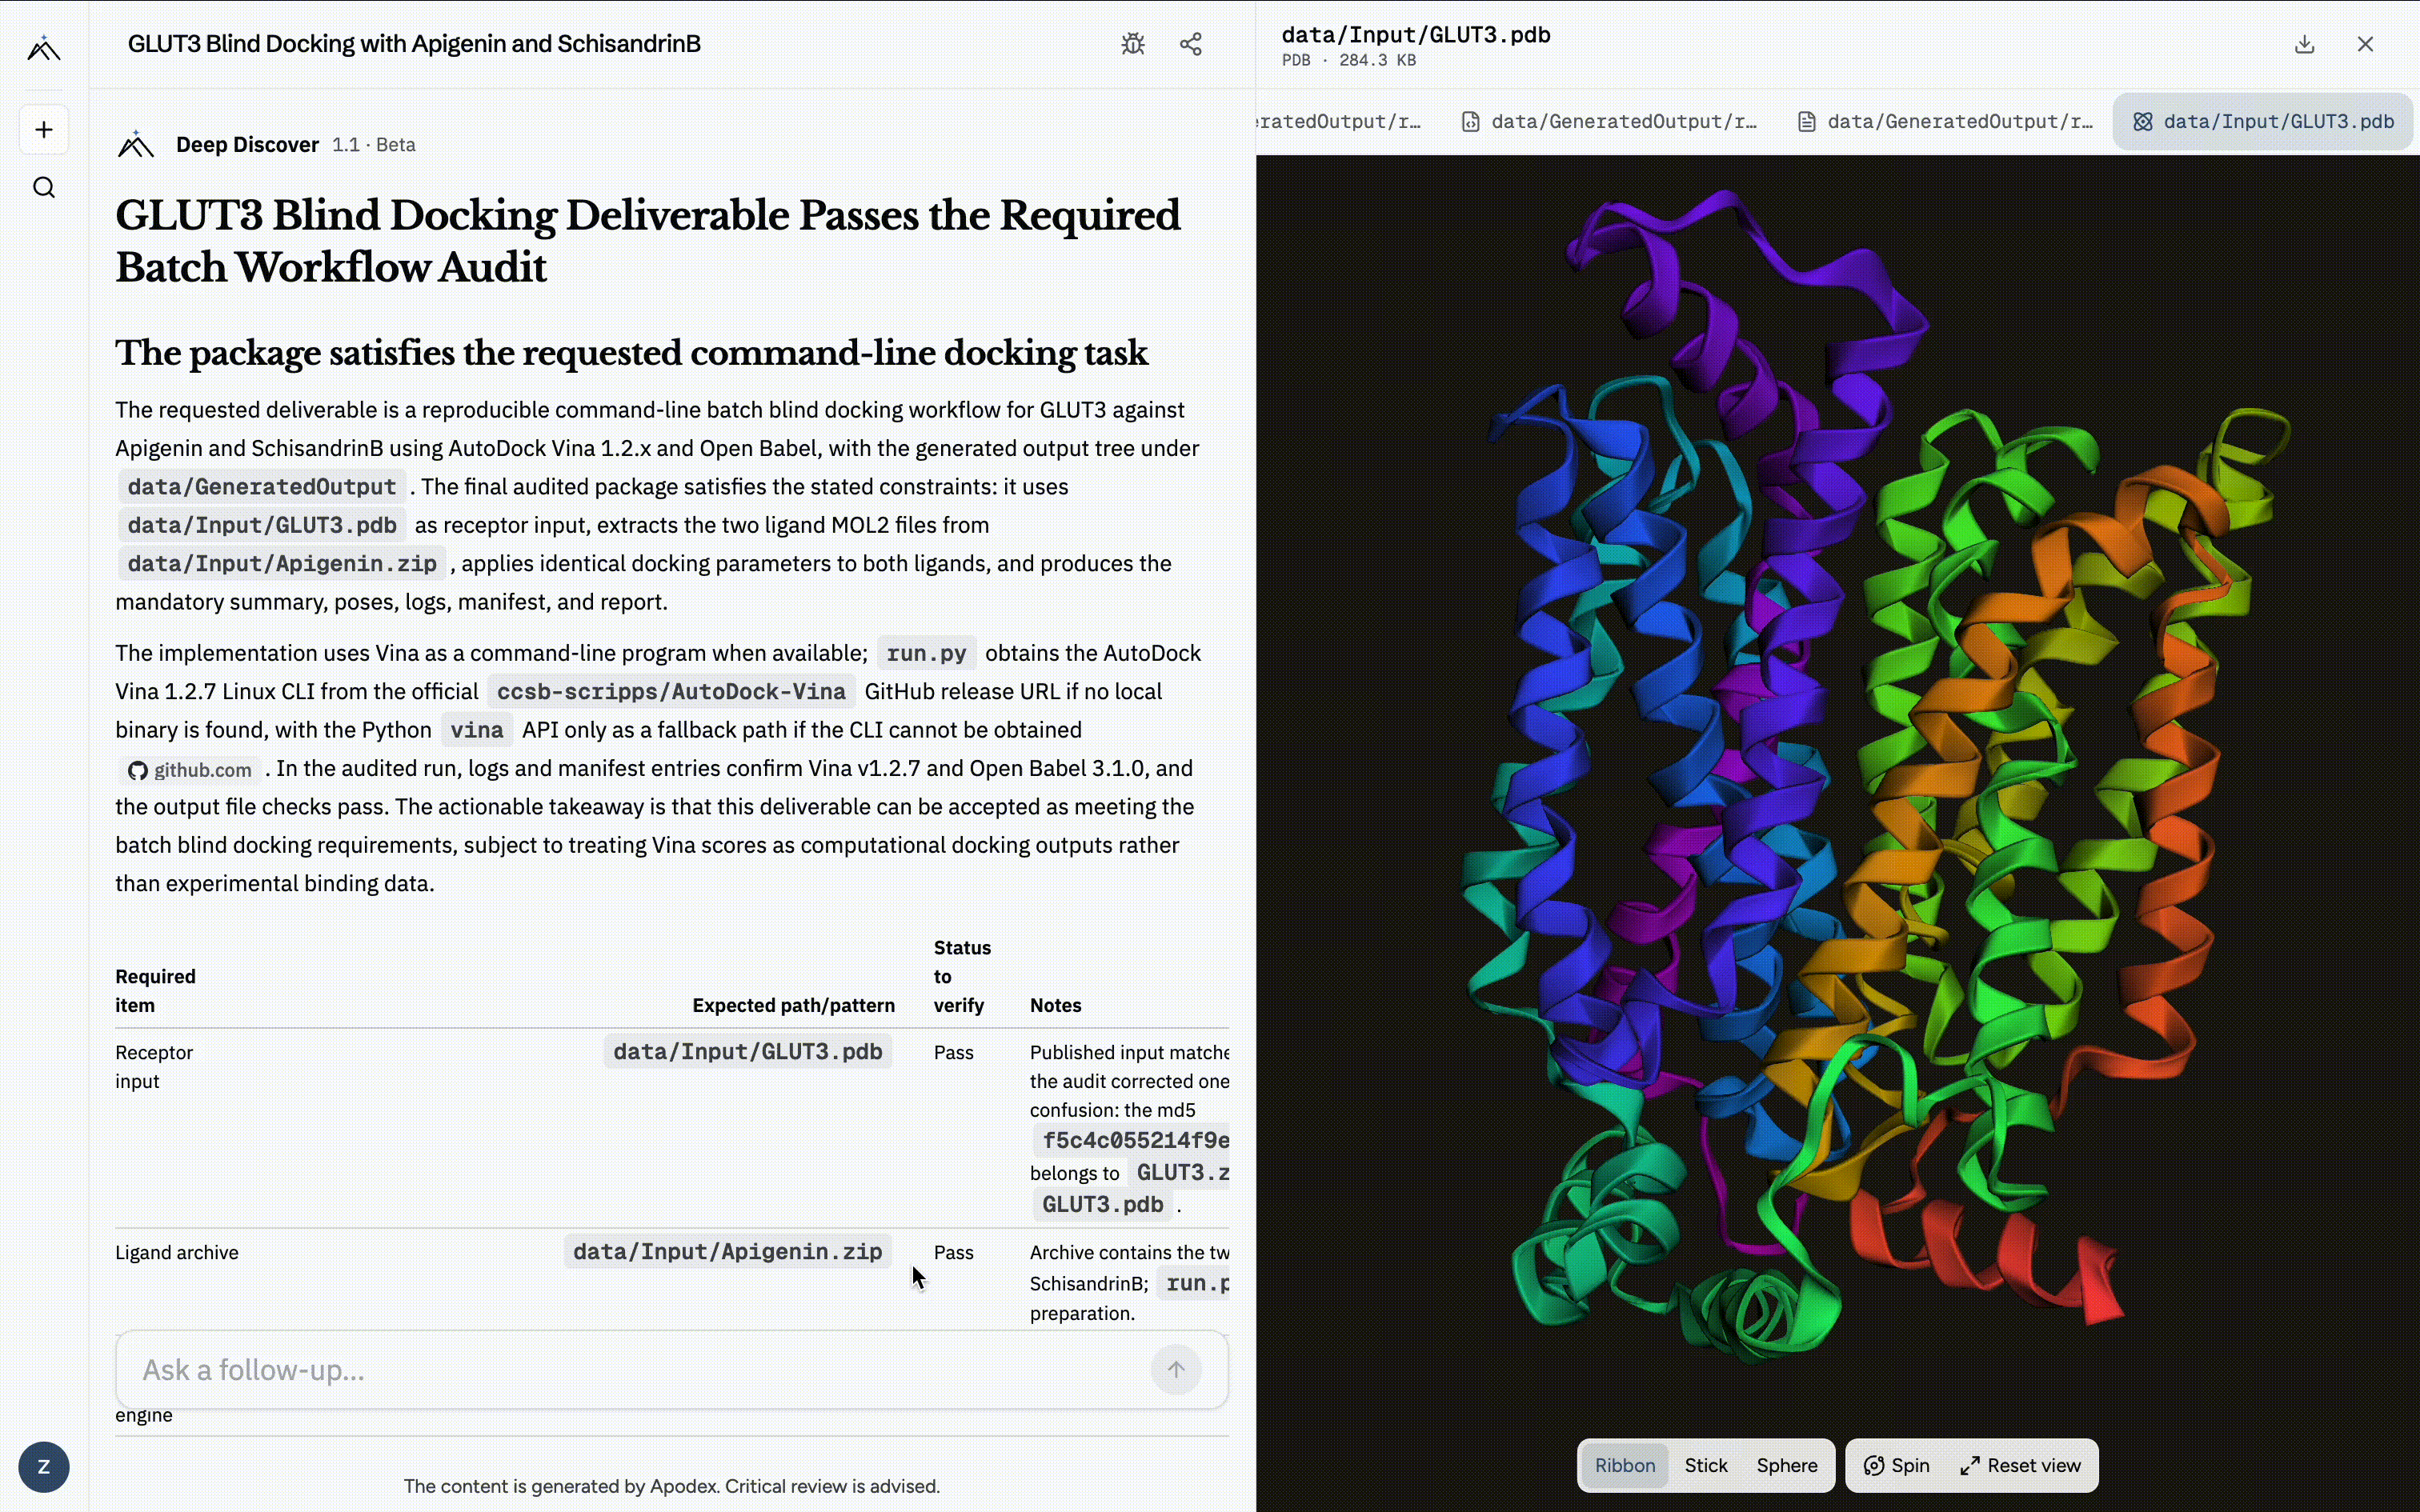
Task: Click the 'Ligand archive' table row label
Action: 177,1253
